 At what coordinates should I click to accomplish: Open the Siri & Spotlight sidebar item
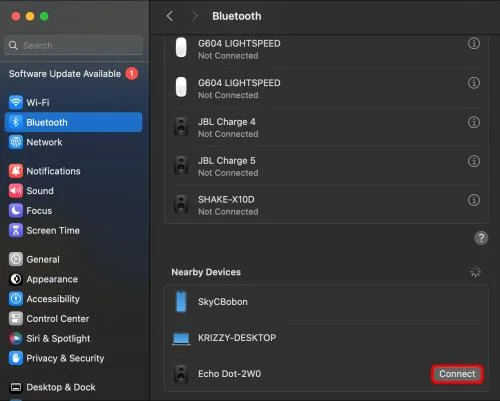coord(73,338)
